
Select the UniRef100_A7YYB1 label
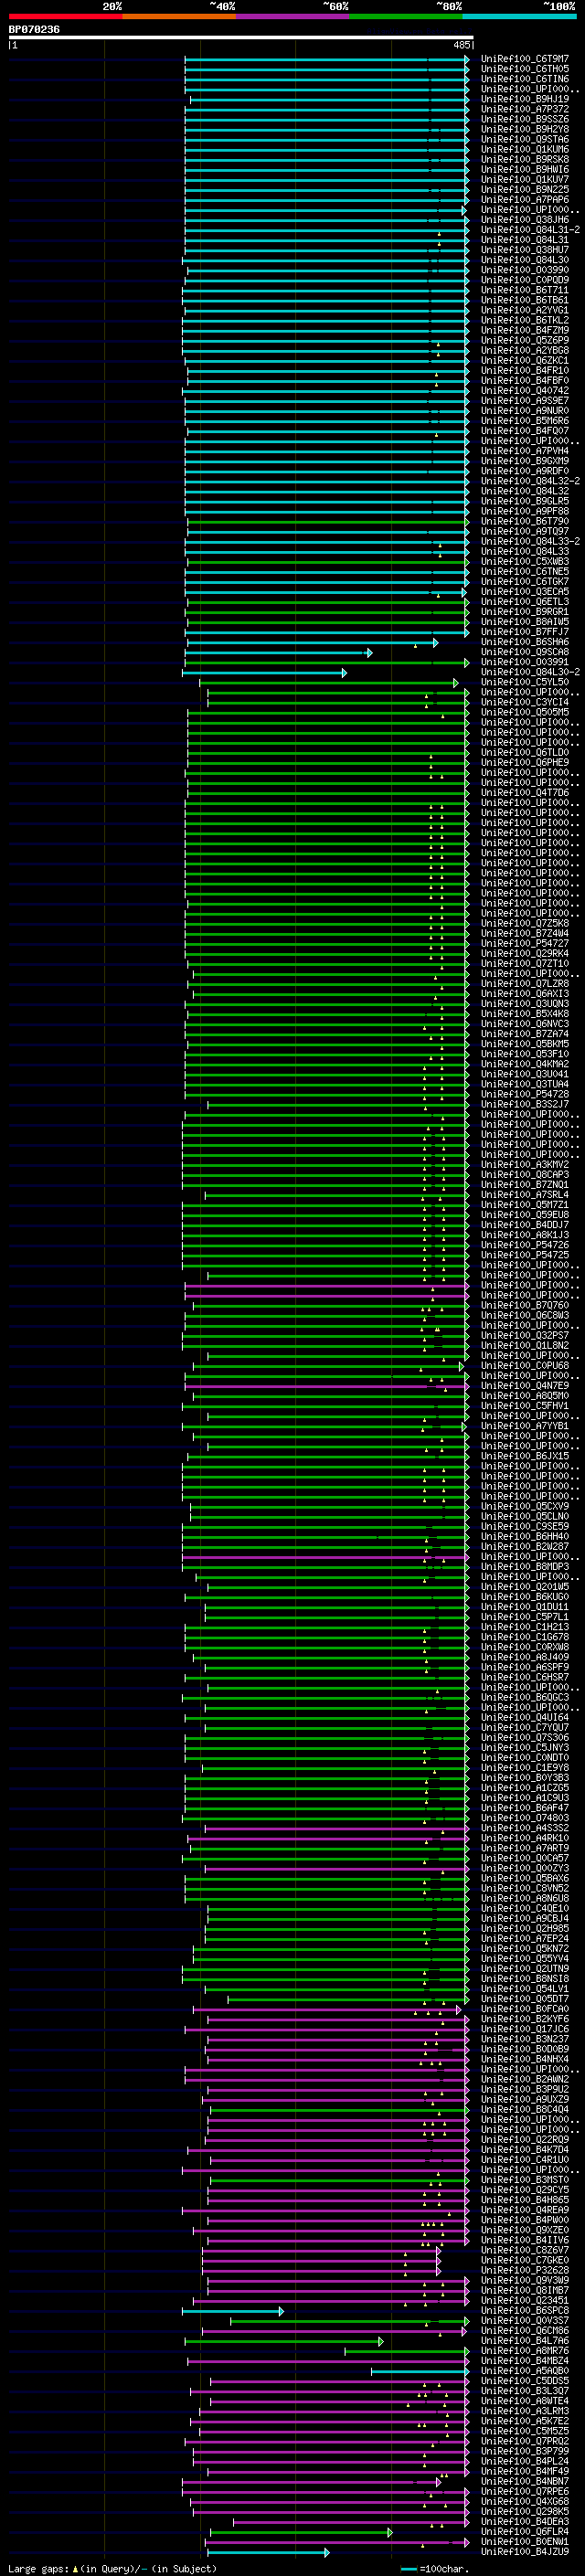click(x=524, y=1426)
